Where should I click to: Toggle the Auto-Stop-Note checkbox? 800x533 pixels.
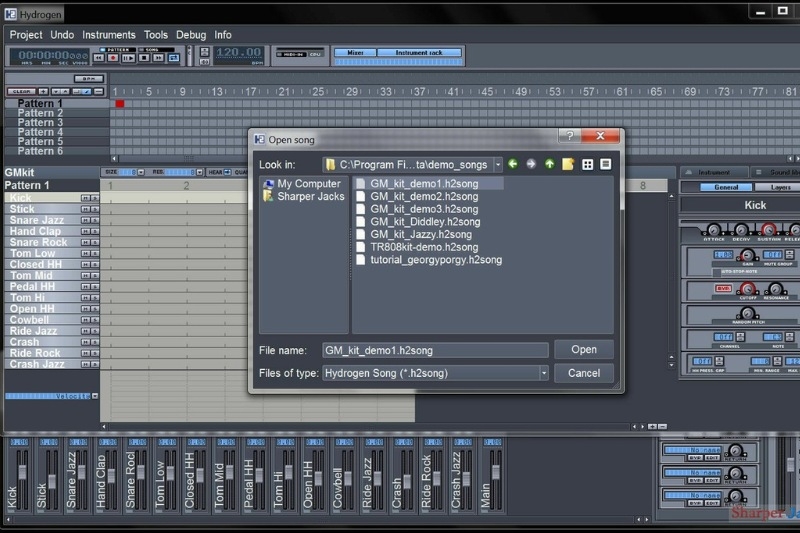click(719, 272)
